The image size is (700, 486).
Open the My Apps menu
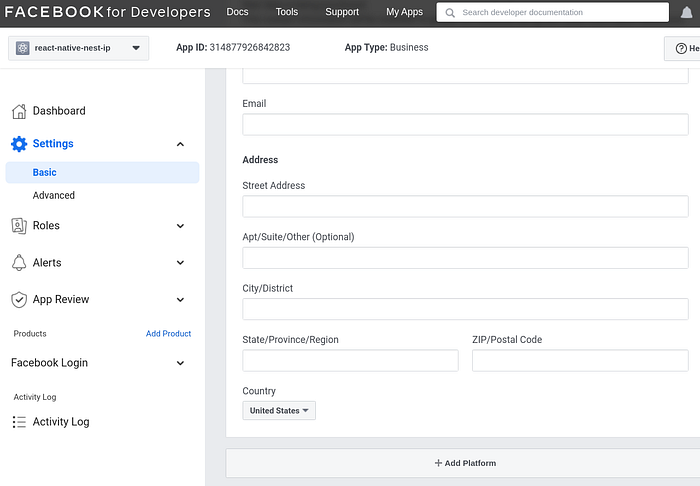404,12
